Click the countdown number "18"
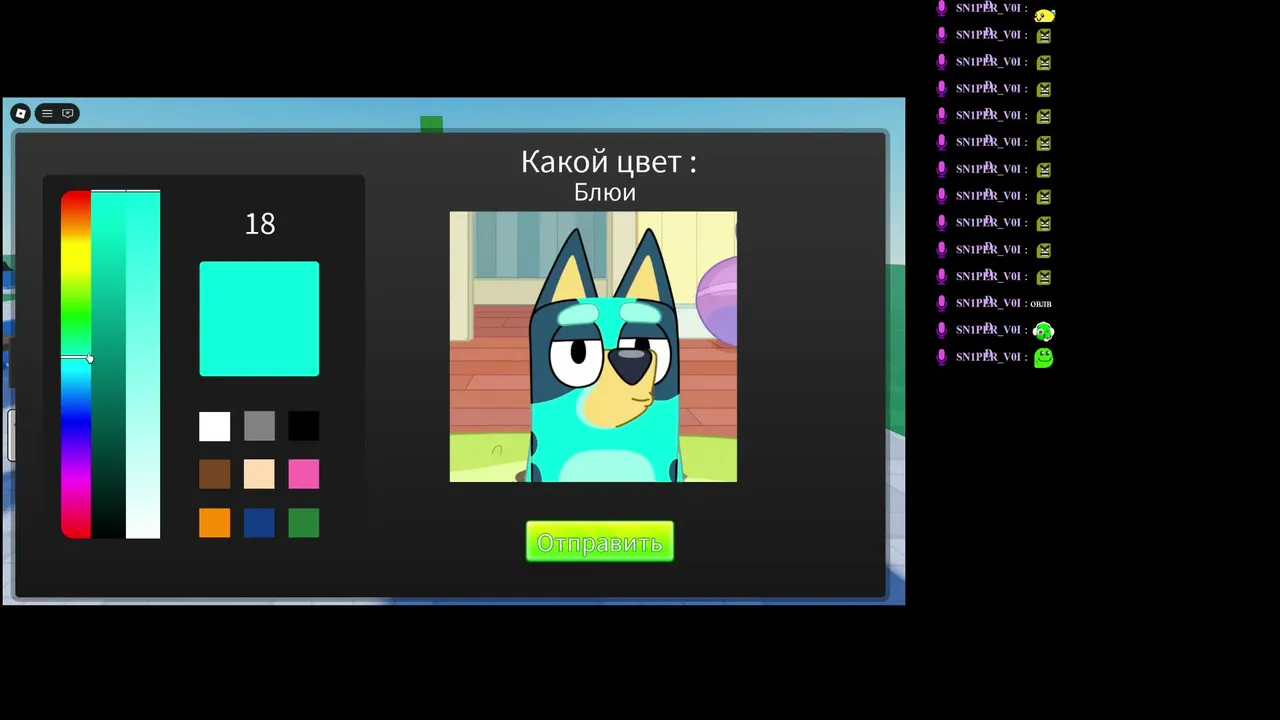Viewport: 1280px width, 720px height. pos(260,224)
